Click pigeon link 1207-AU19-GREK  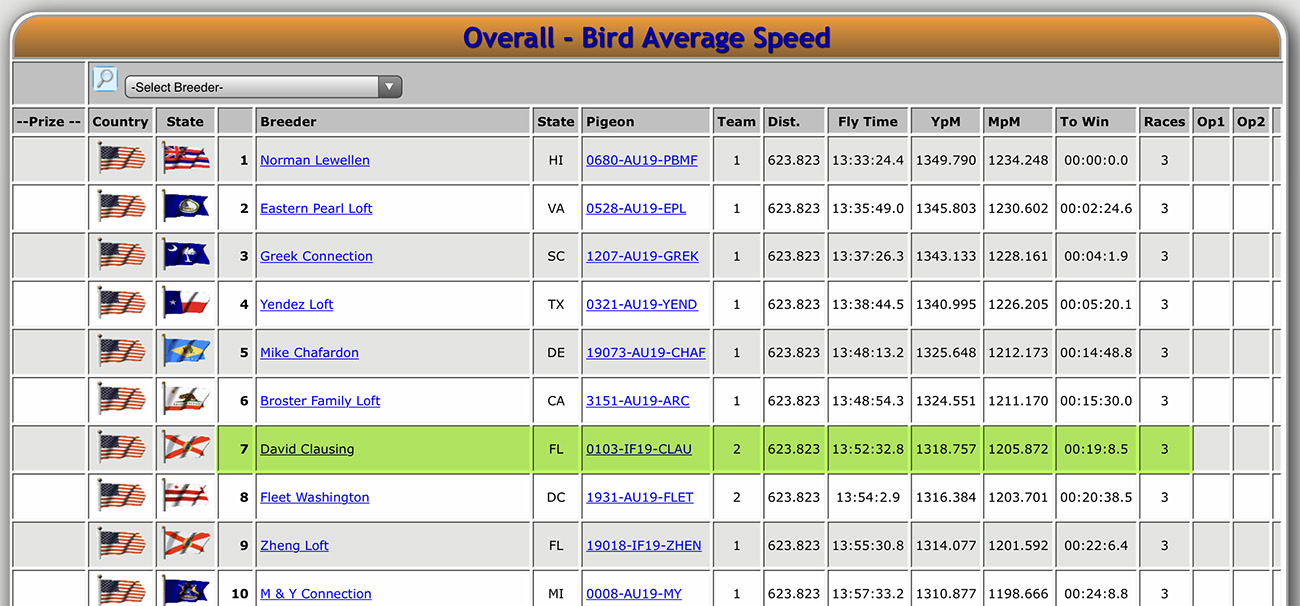(642, 256)
